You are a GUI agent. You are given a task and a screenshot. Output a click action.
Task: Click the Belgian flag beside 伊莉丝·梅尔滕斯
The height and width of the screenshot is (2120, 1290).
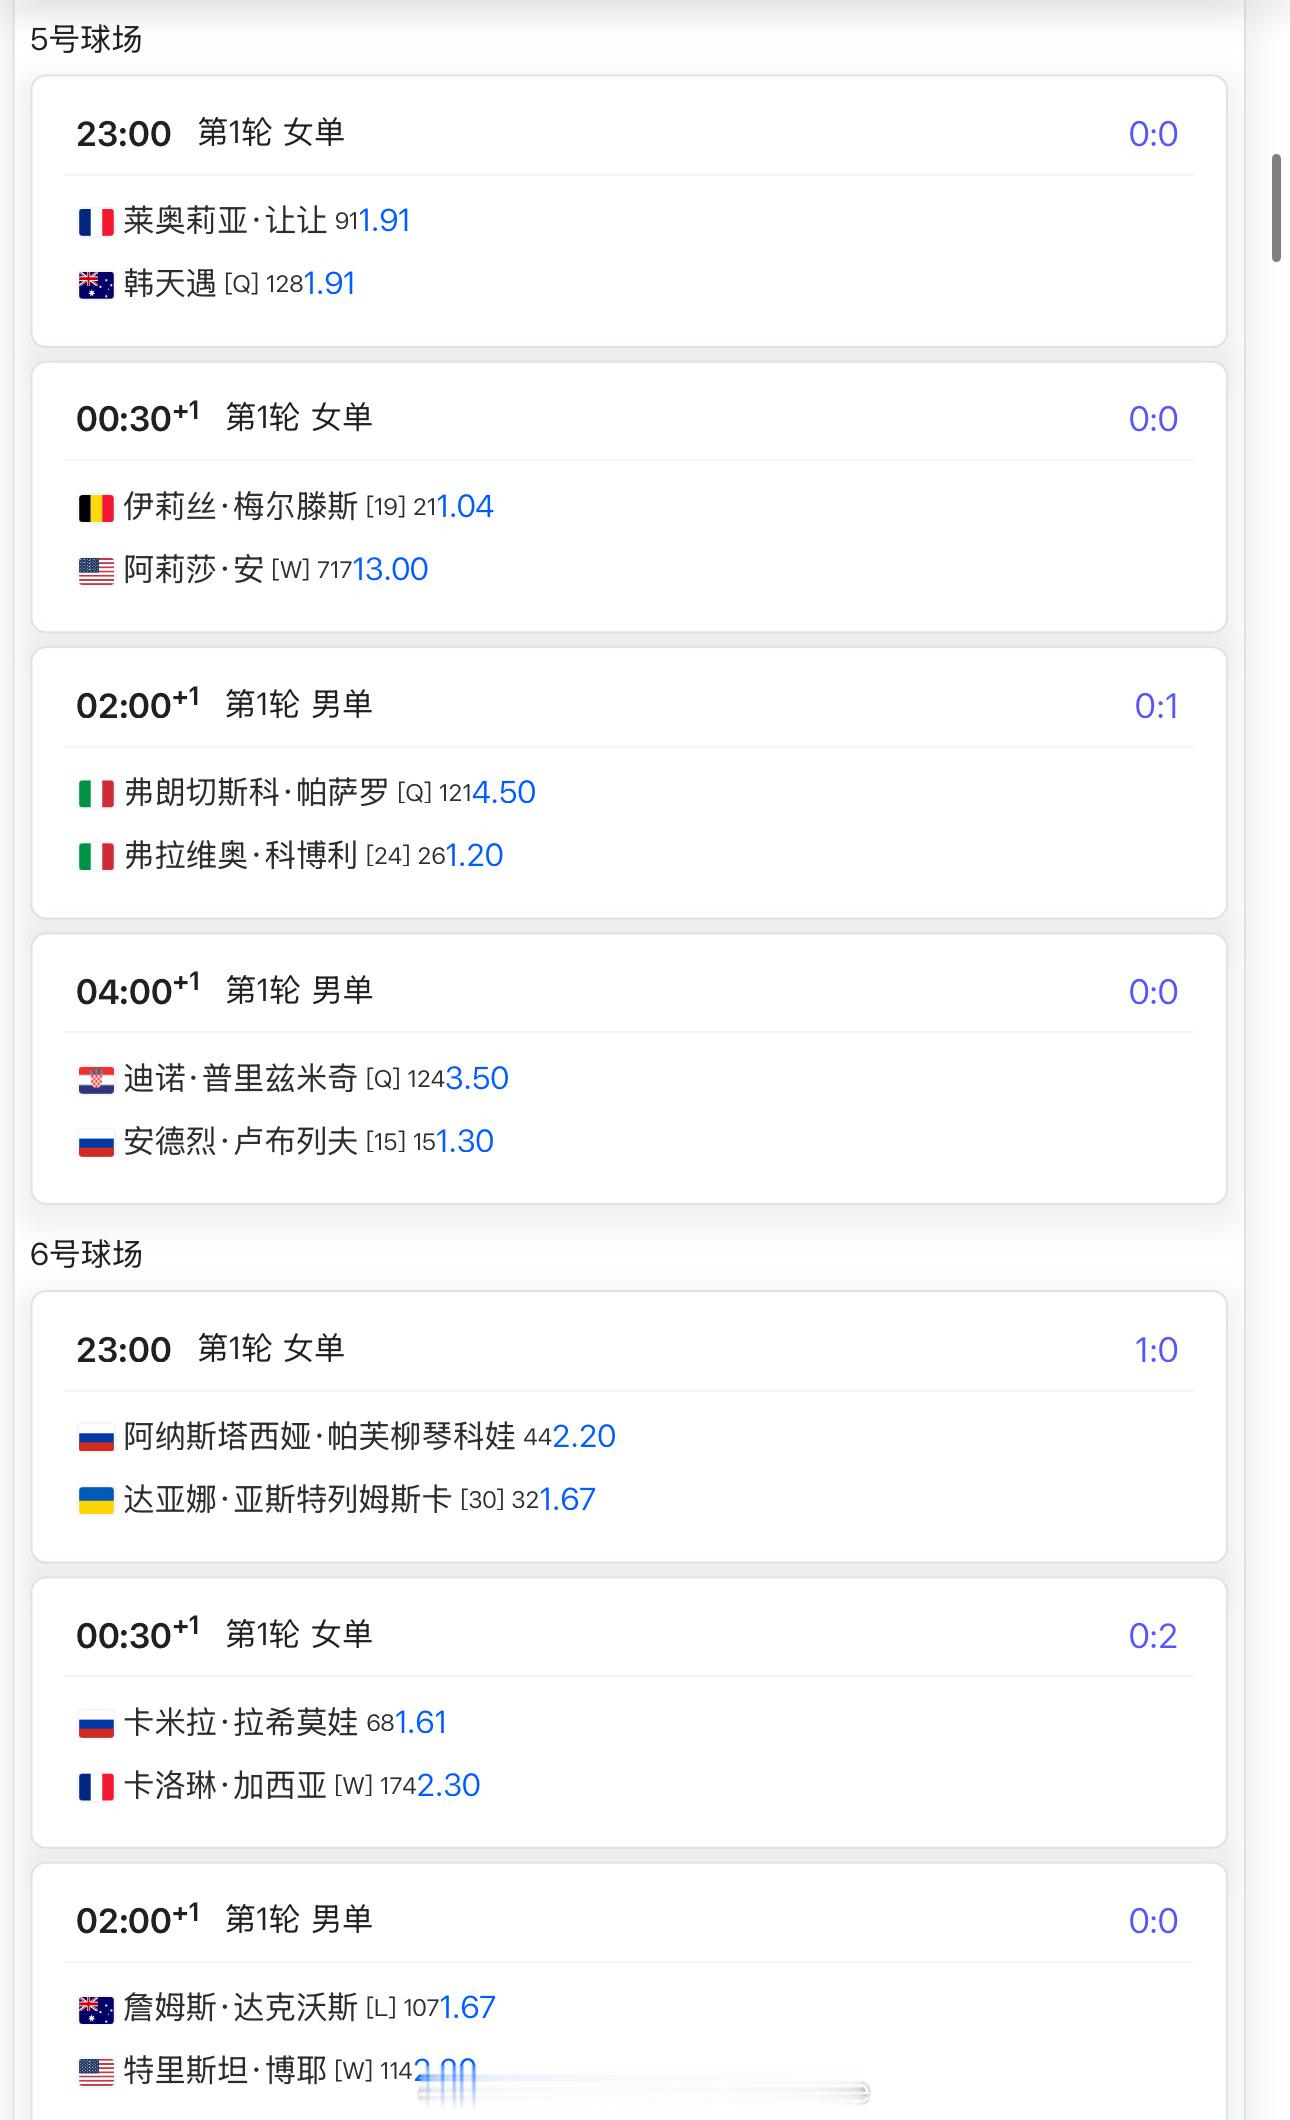(x=96, y=508)
